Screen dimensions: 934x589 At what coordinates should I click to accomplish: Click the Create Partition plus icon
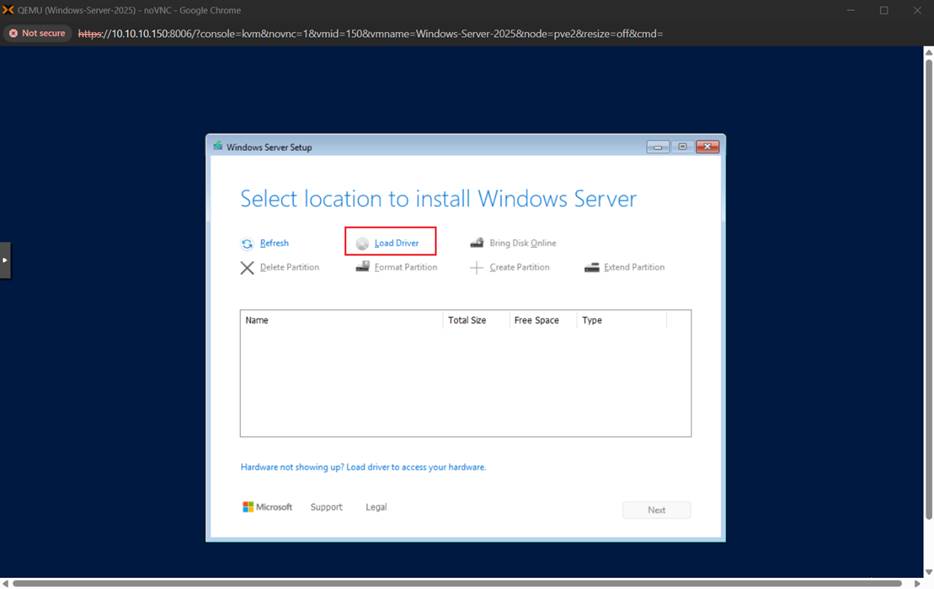(477, 267)
